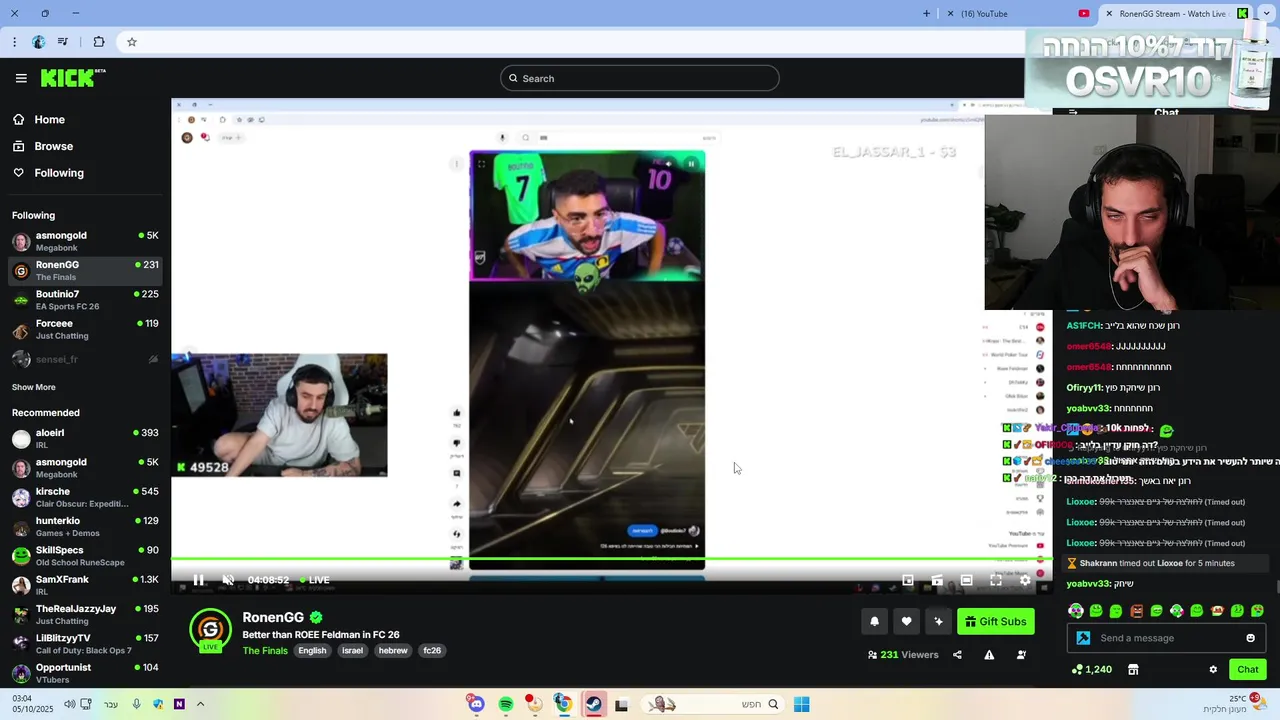Select RonenGG channel in Following list

(x=85, y=270)
